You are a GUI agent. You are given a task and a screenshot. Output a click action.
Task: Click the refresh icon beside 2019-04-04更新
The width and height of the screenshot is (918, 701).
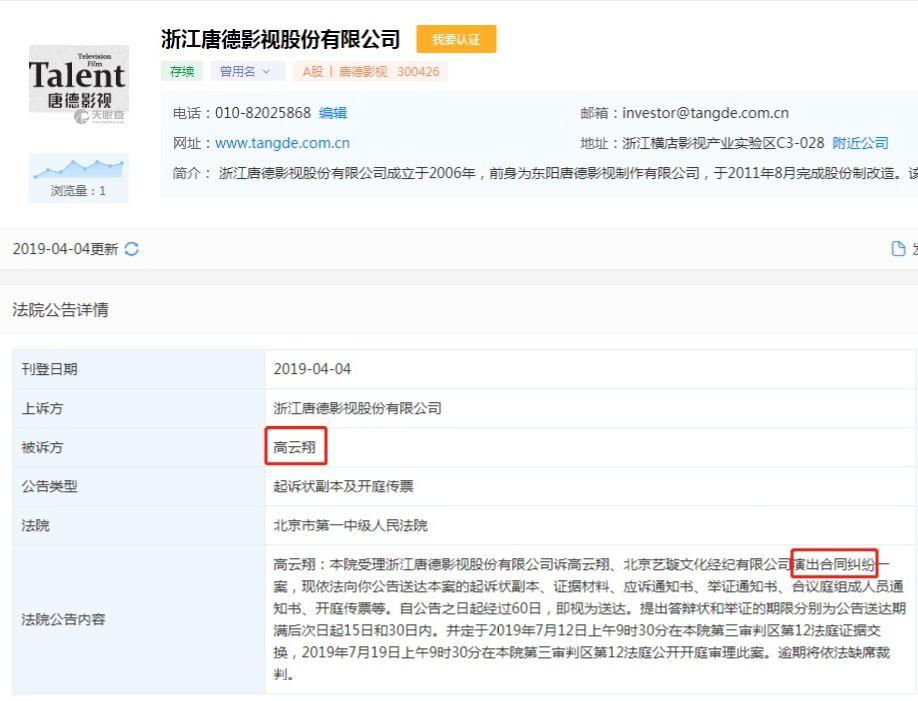[132, 249]
